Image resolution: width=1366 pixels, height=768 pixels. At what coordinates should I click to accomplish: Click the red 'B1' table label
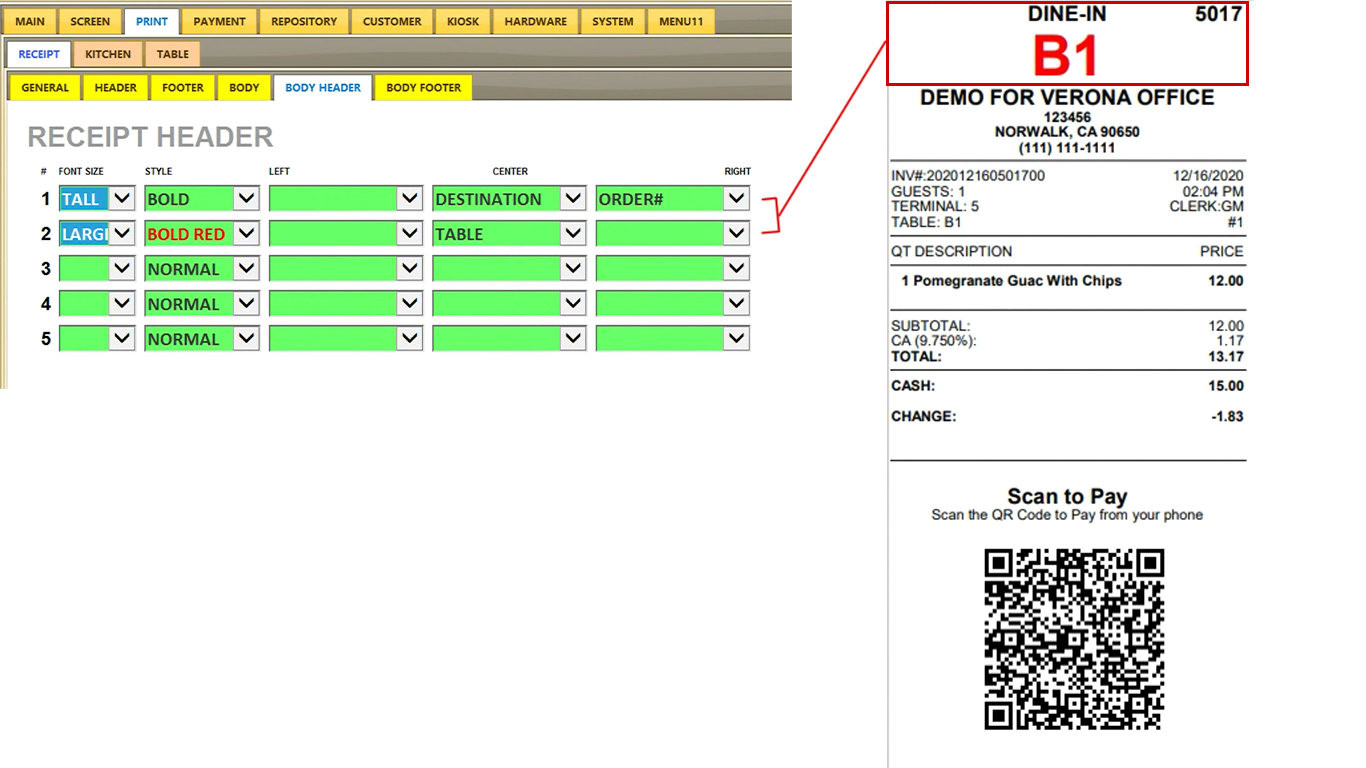[x=1066, y=55]
